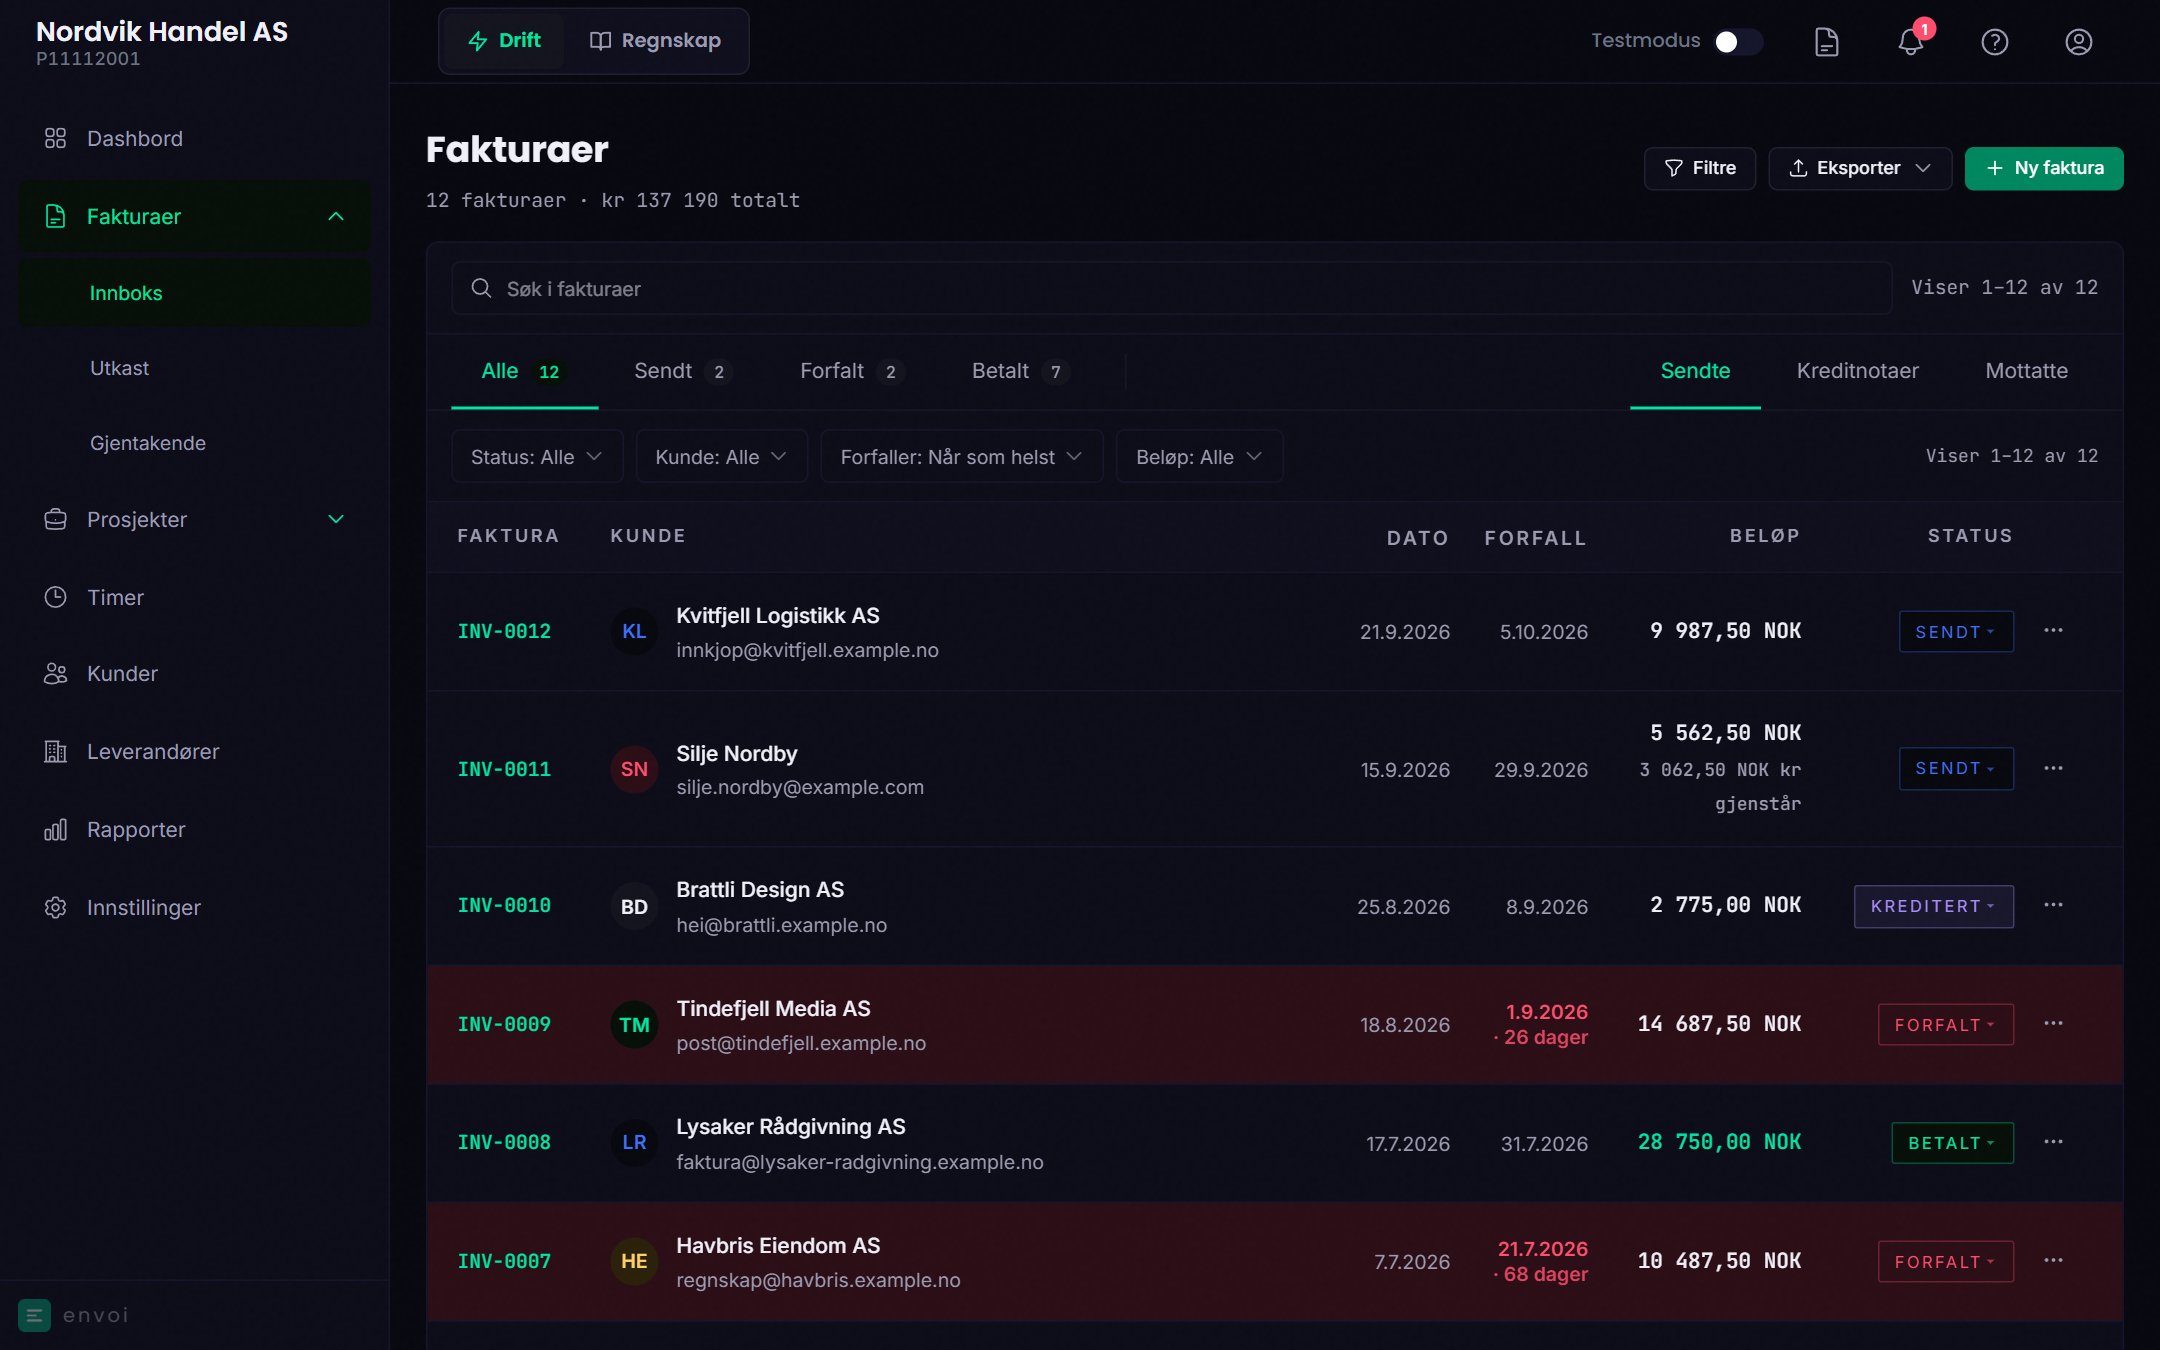Click the Søk i fakturaer search field
This screenshot has width=2160, height=1350.
click(x=1171, y=288)
